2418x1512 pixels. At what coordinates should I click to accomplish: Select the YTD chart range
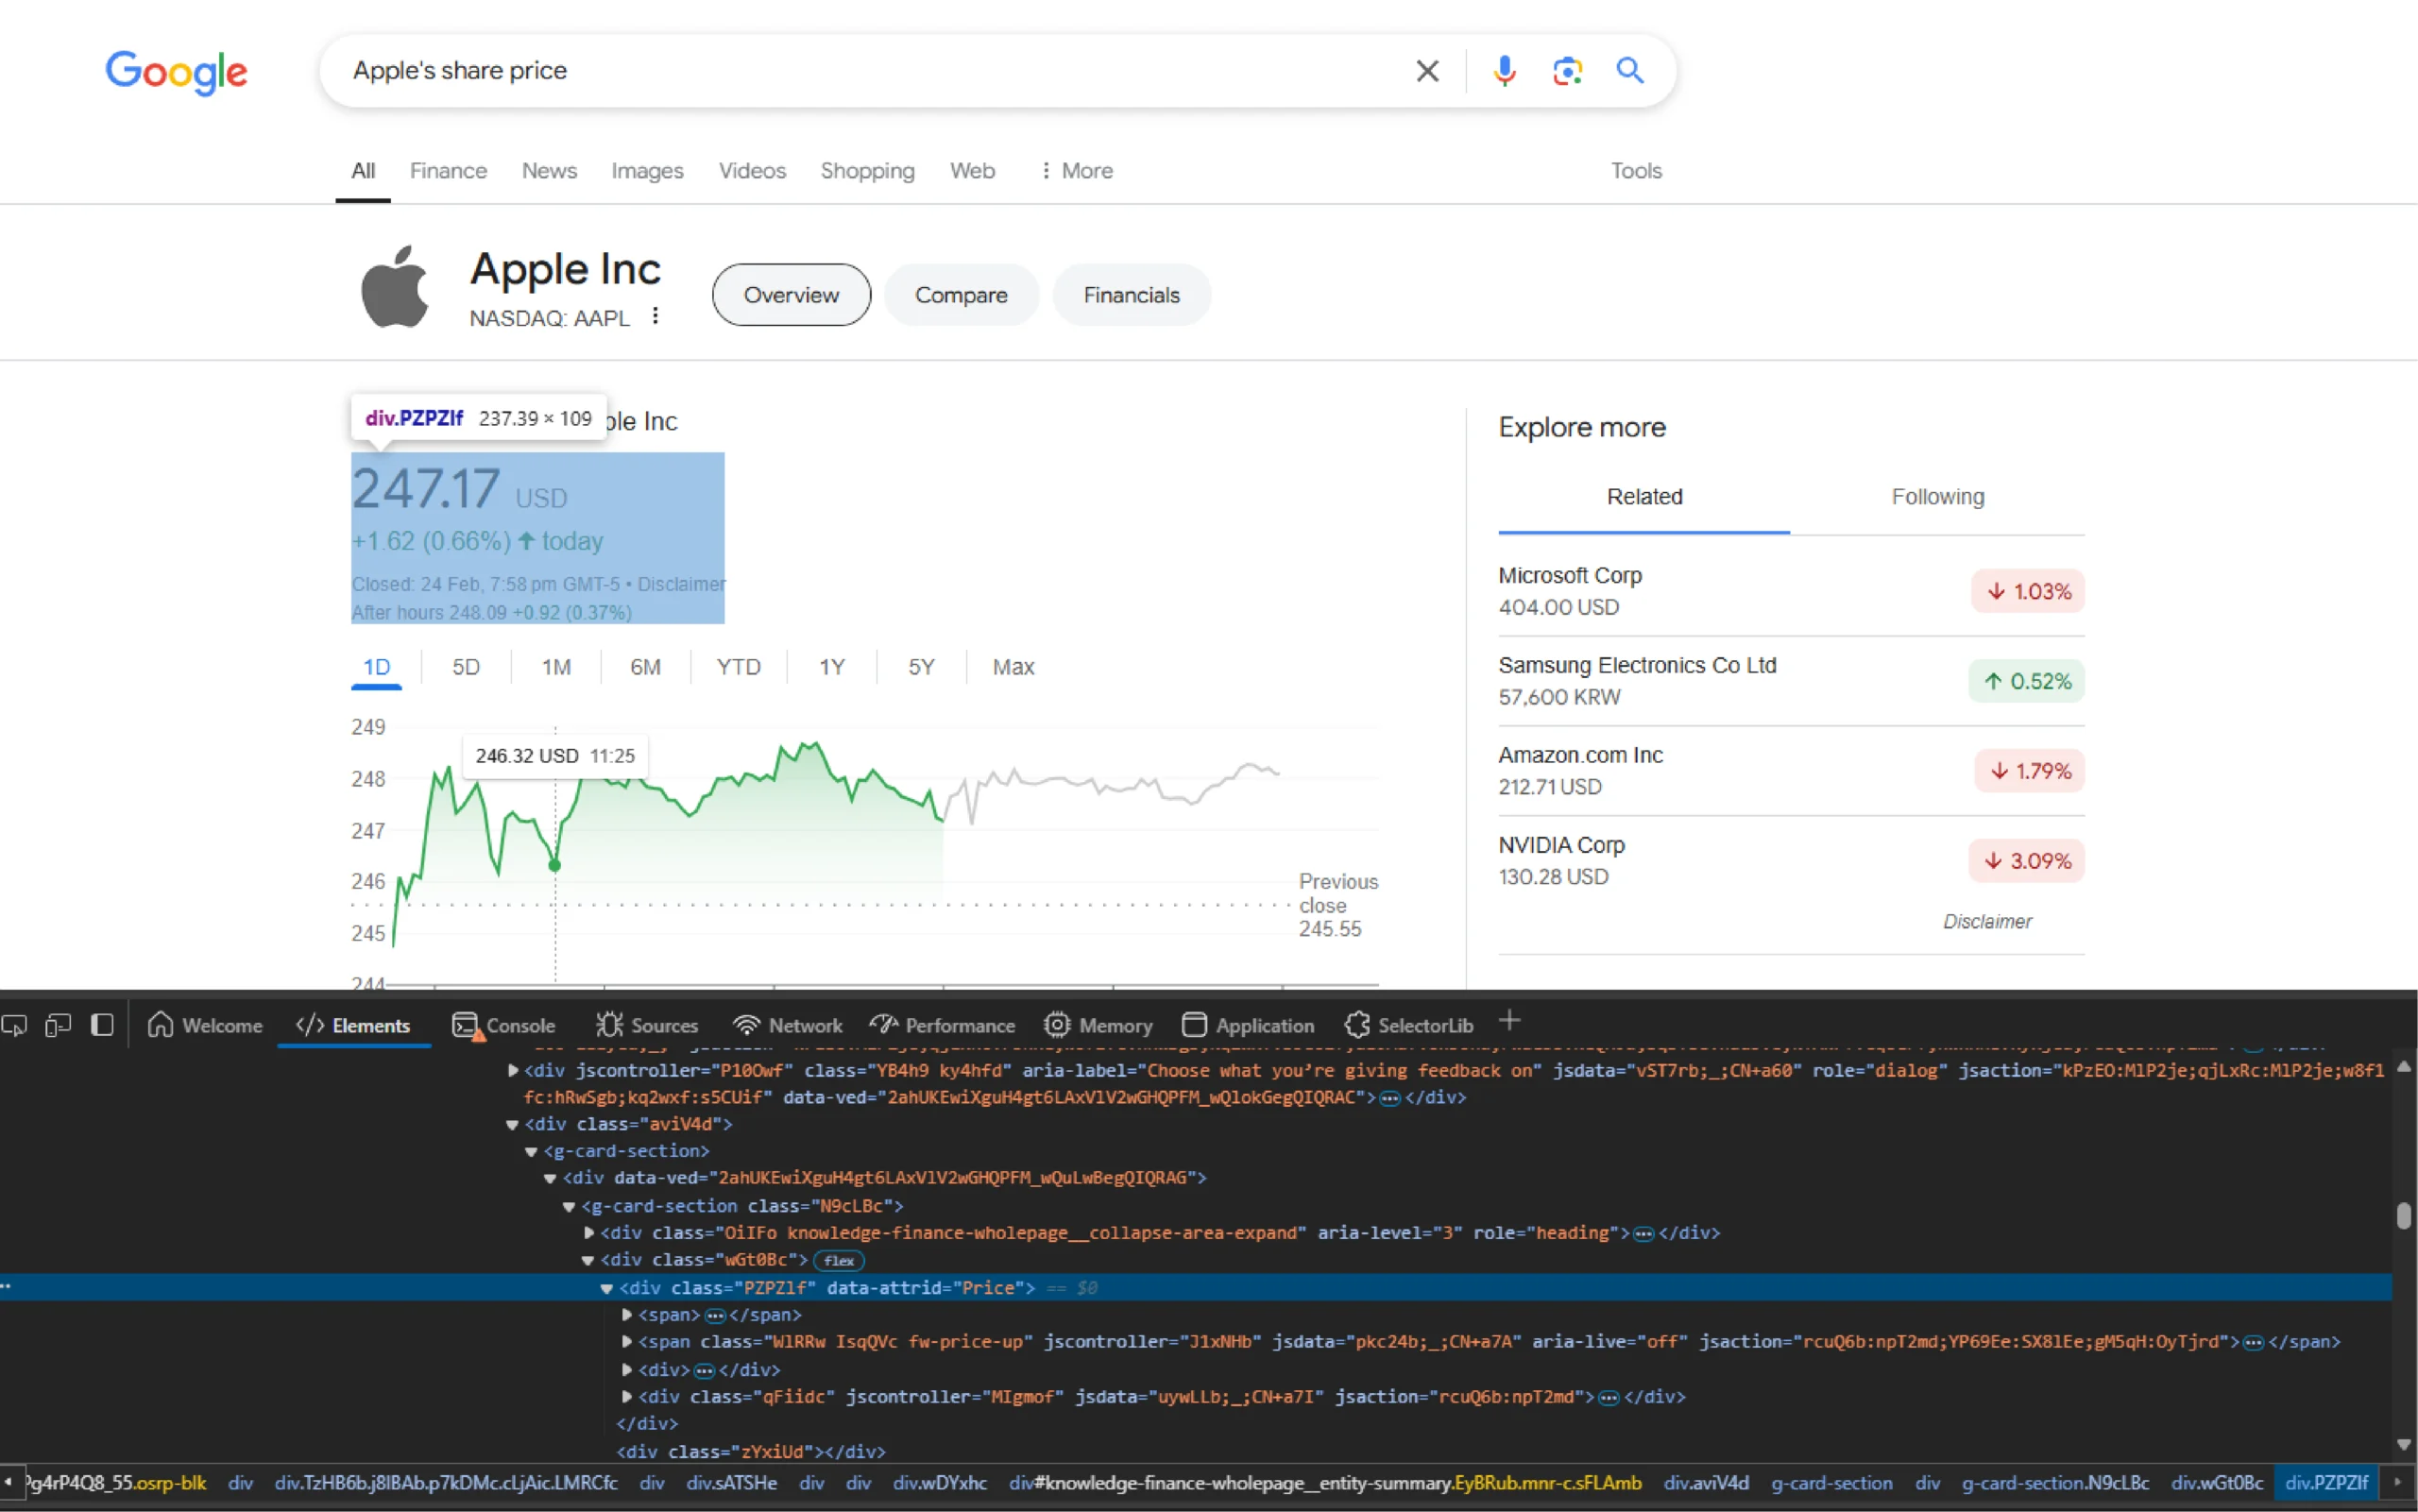738,667
